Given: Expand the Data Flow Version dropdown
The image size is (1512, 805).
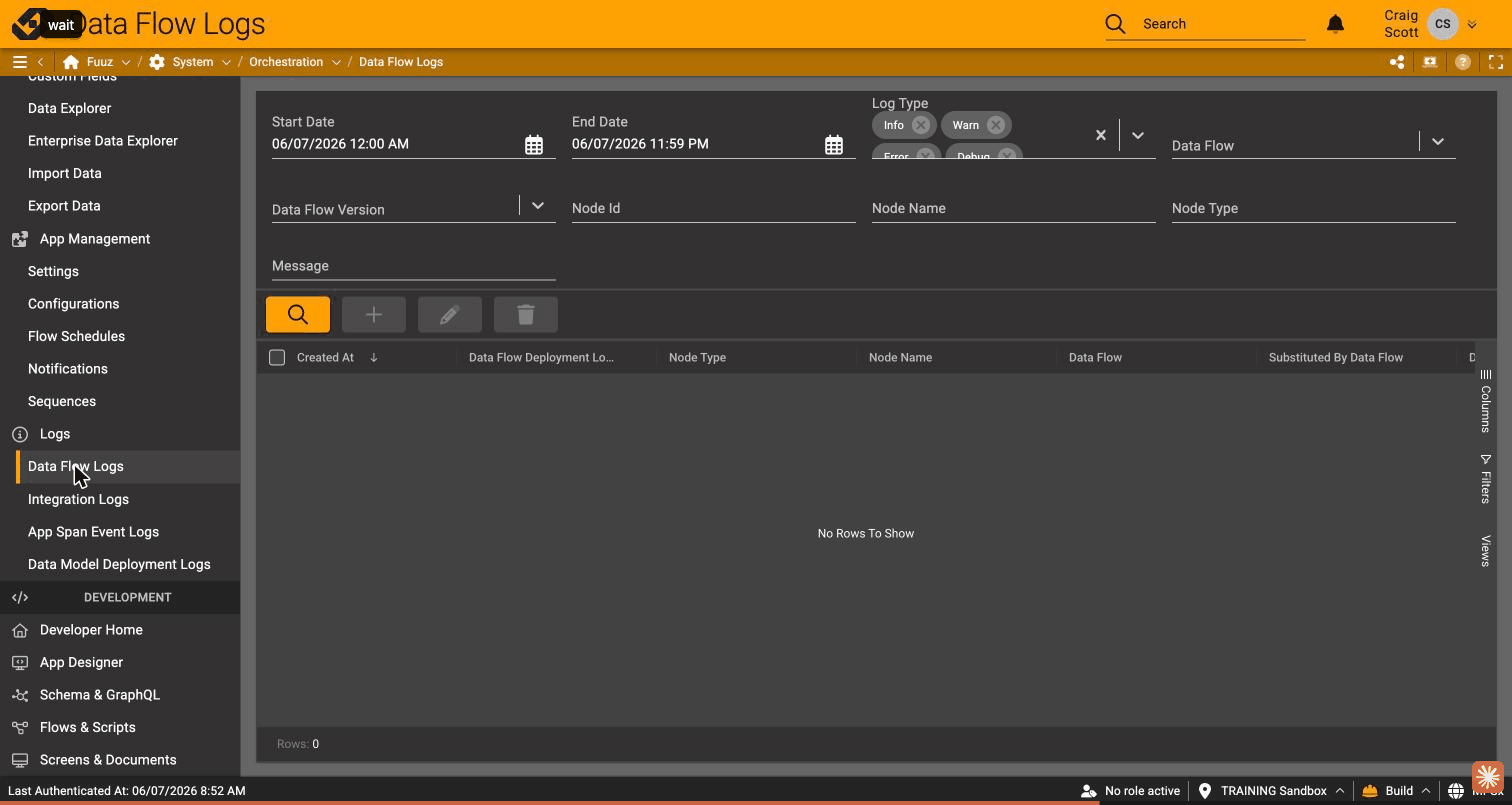Looking at the screenshot, I should tap(538, 206).
